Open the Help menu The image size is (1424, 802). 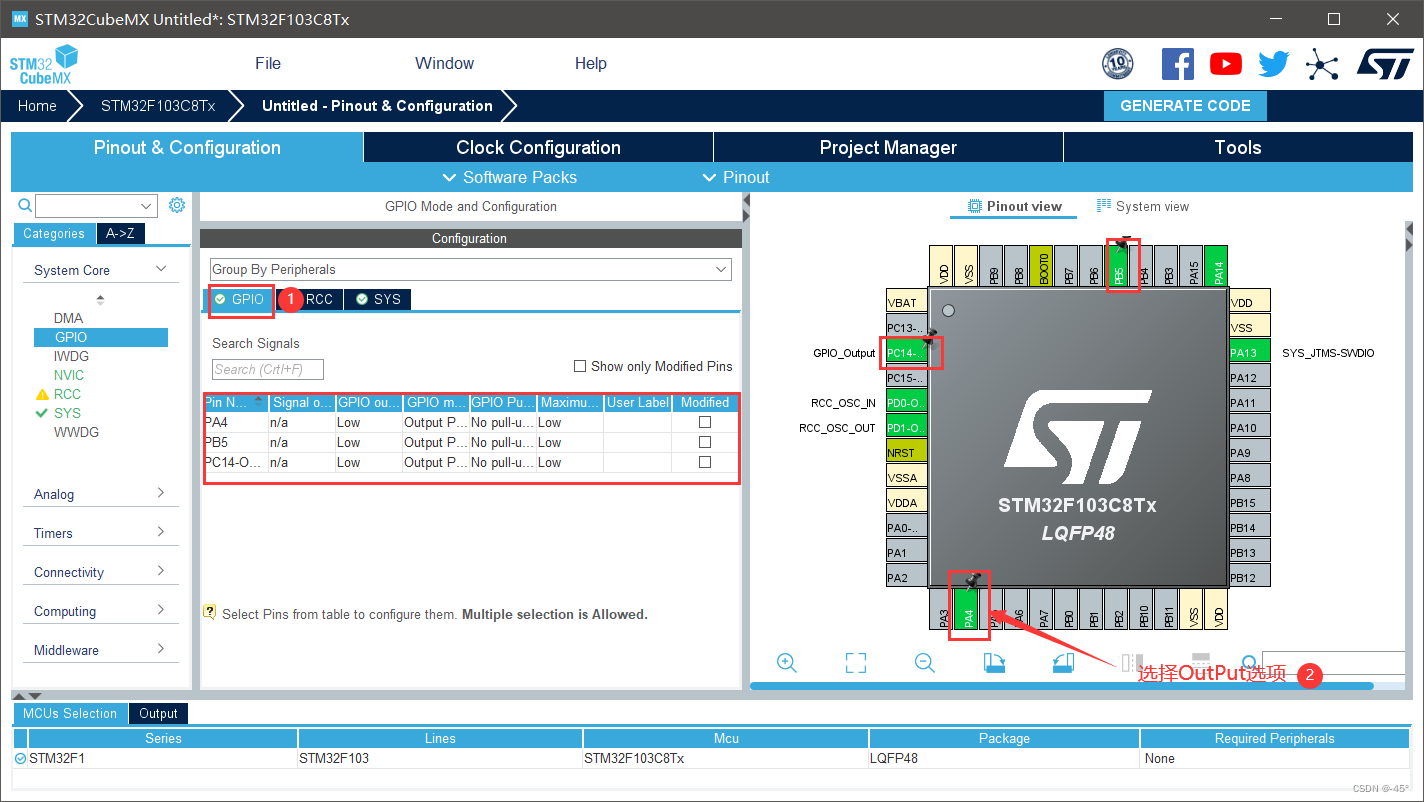point(591,63)
